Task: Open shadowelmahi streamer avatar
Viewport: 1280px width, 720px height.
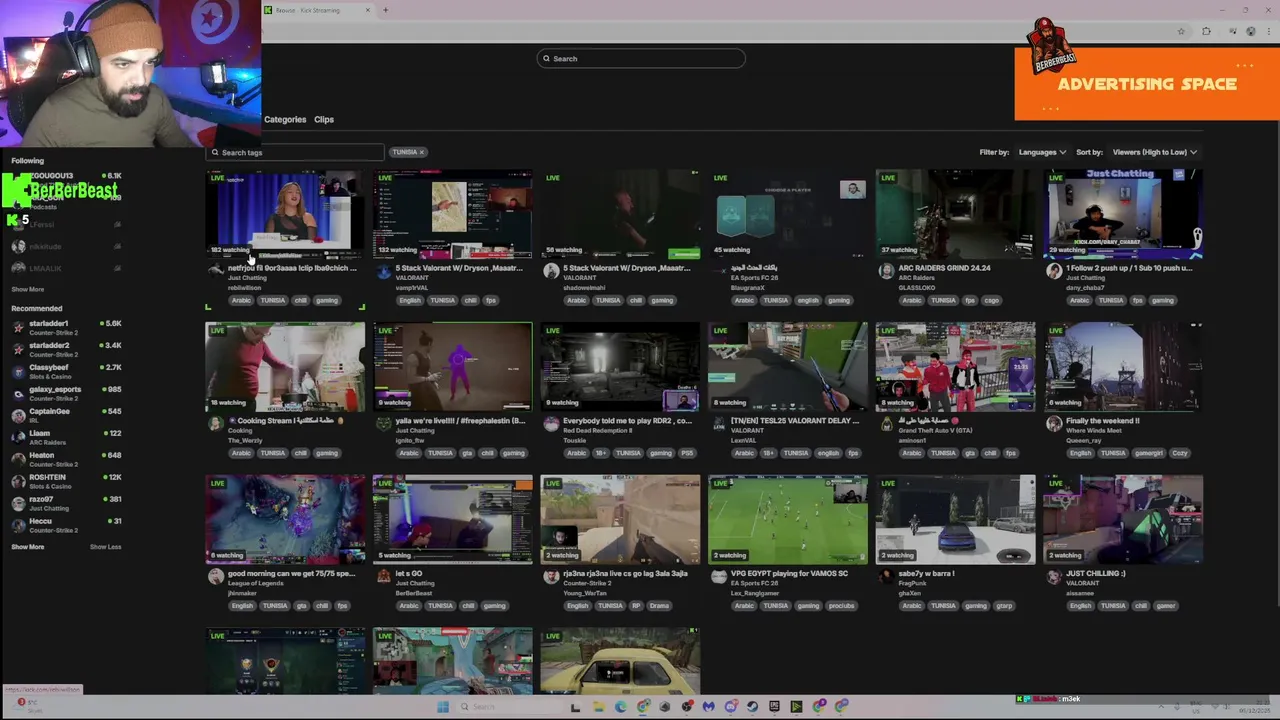Action: click(551, 271)
